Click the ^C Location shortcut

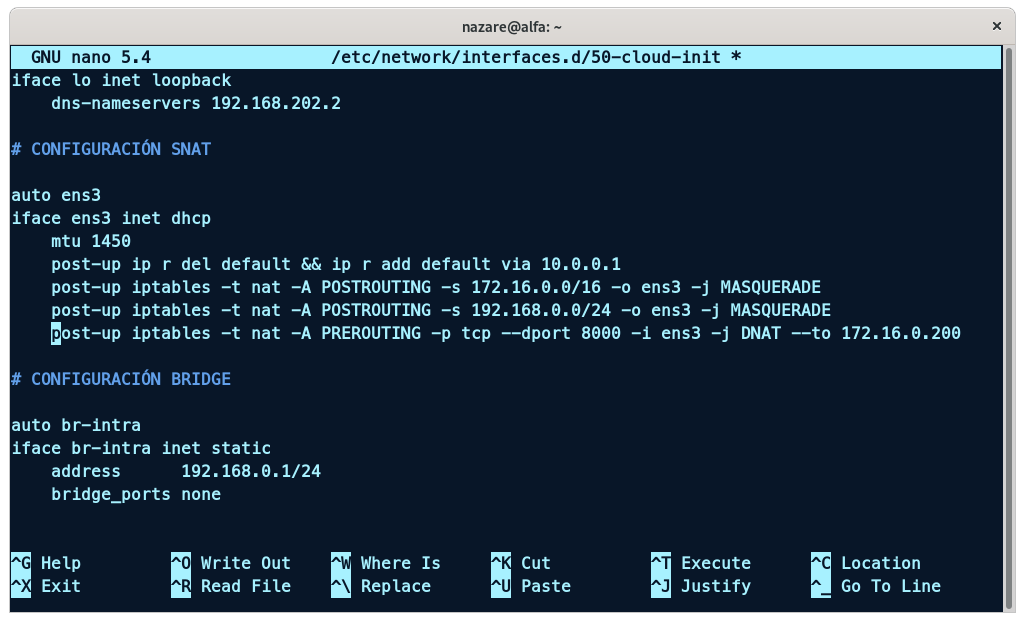(x=865, y=563)
